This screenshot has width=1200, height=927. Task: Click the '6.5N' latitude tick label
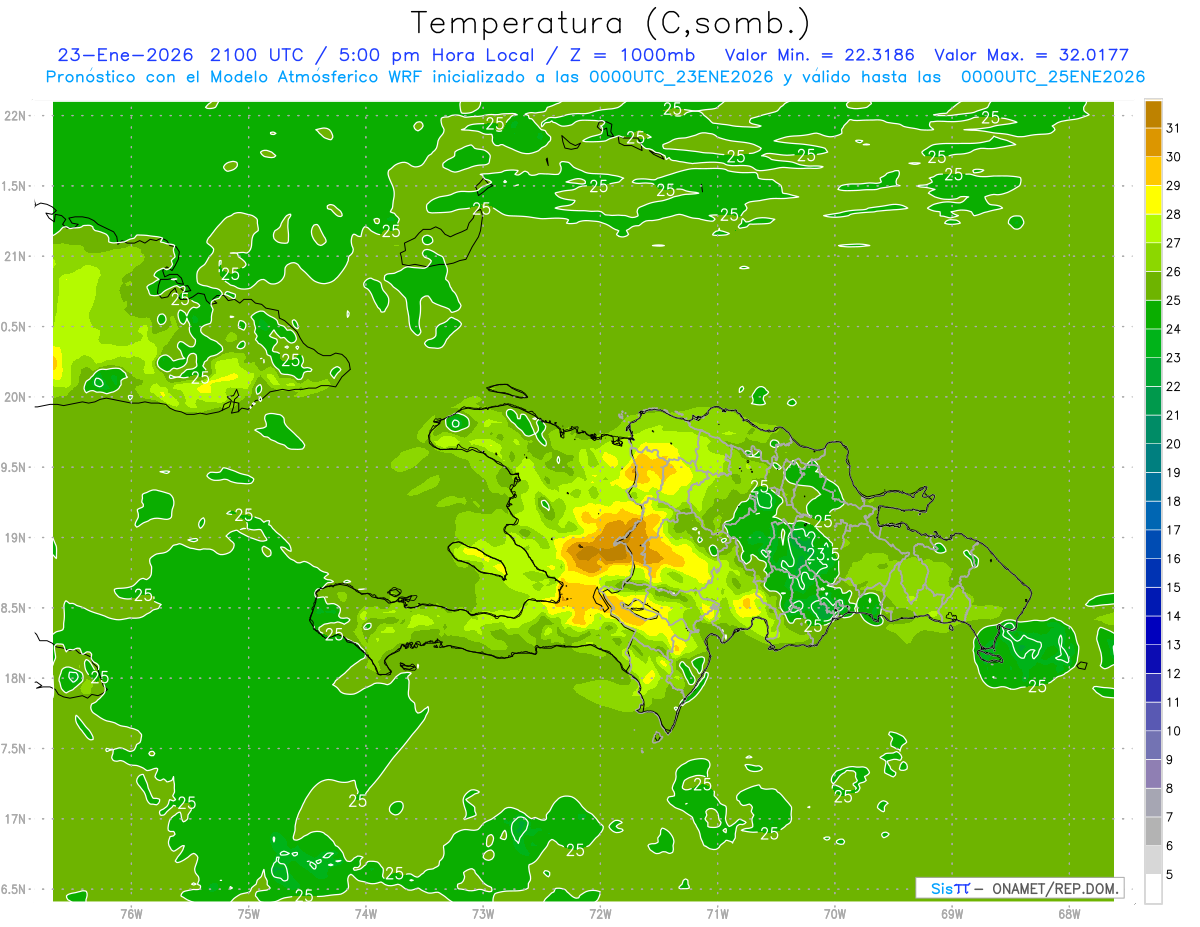pos(15,889)
